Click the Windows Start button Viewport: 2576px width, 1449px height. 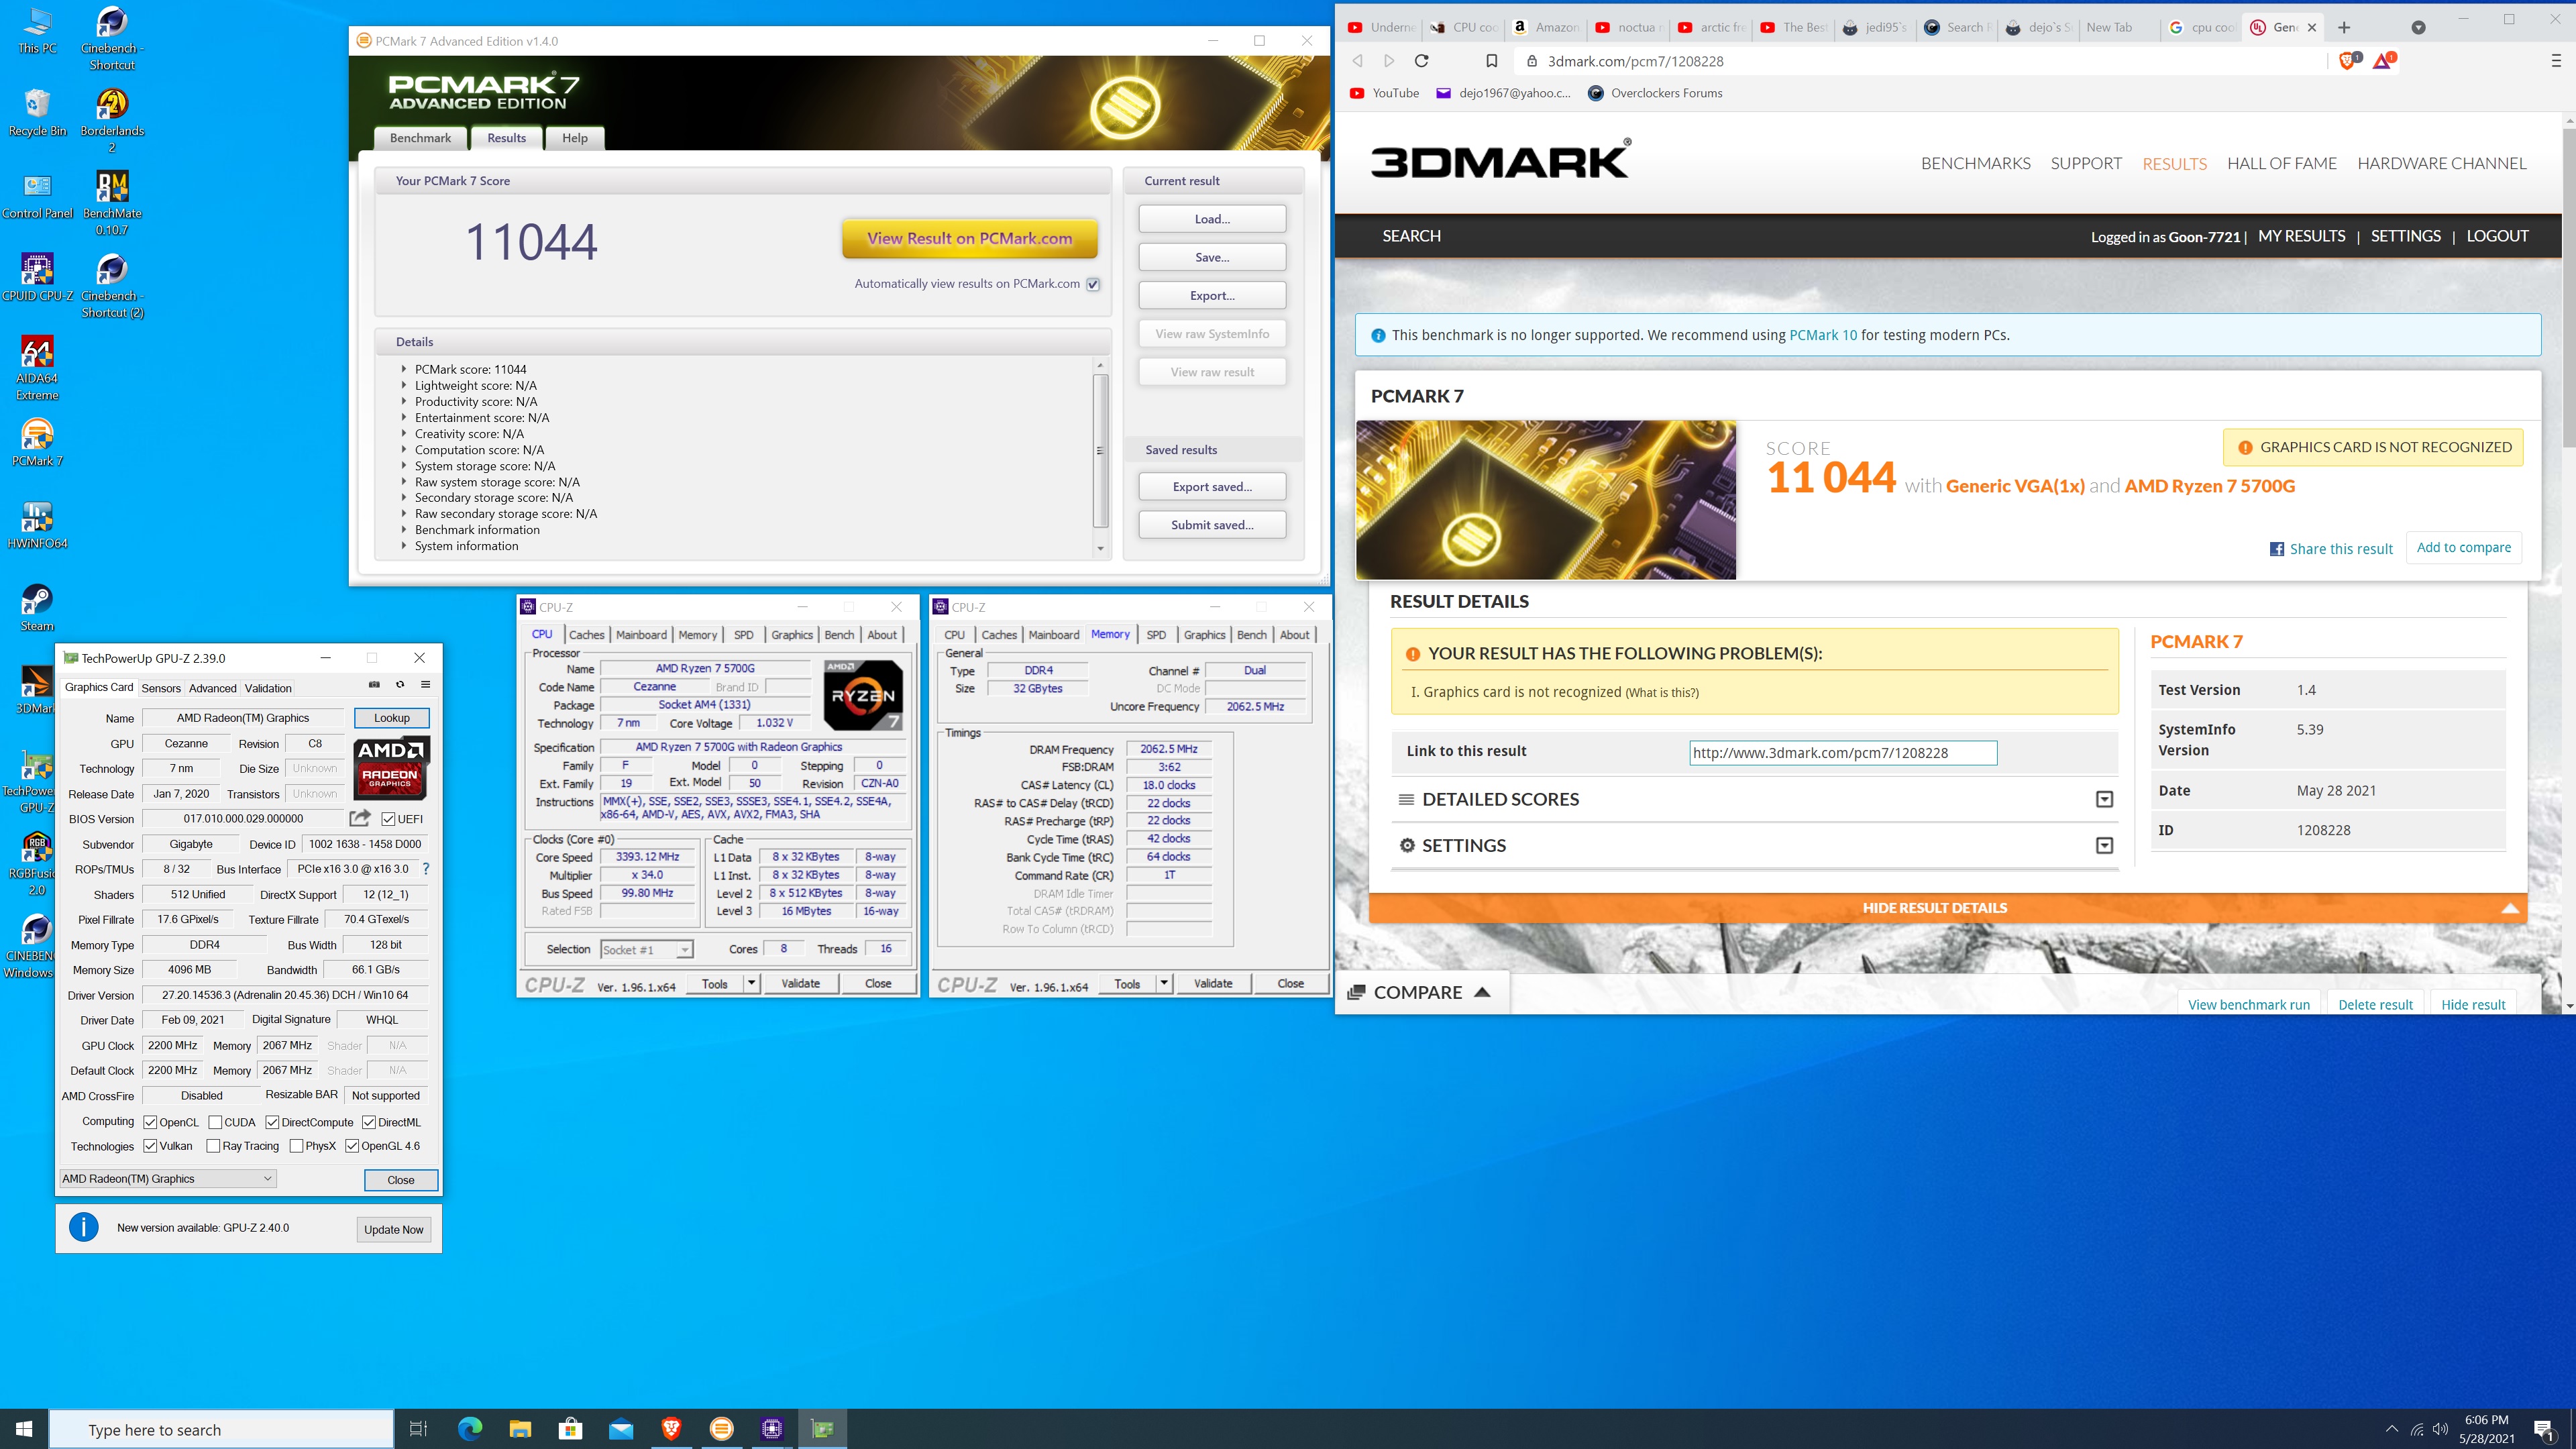tap(24, 1428)
